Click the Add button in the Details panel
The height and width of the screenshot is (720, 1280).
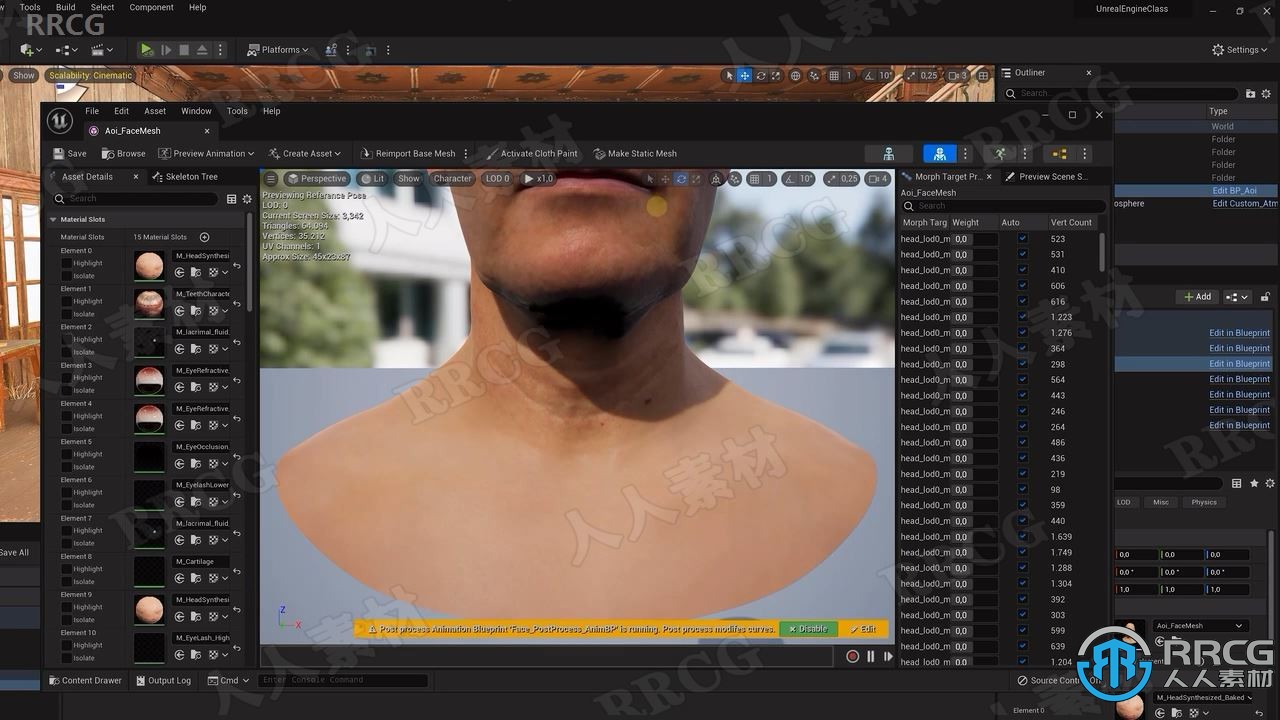tap(1197, 297)
